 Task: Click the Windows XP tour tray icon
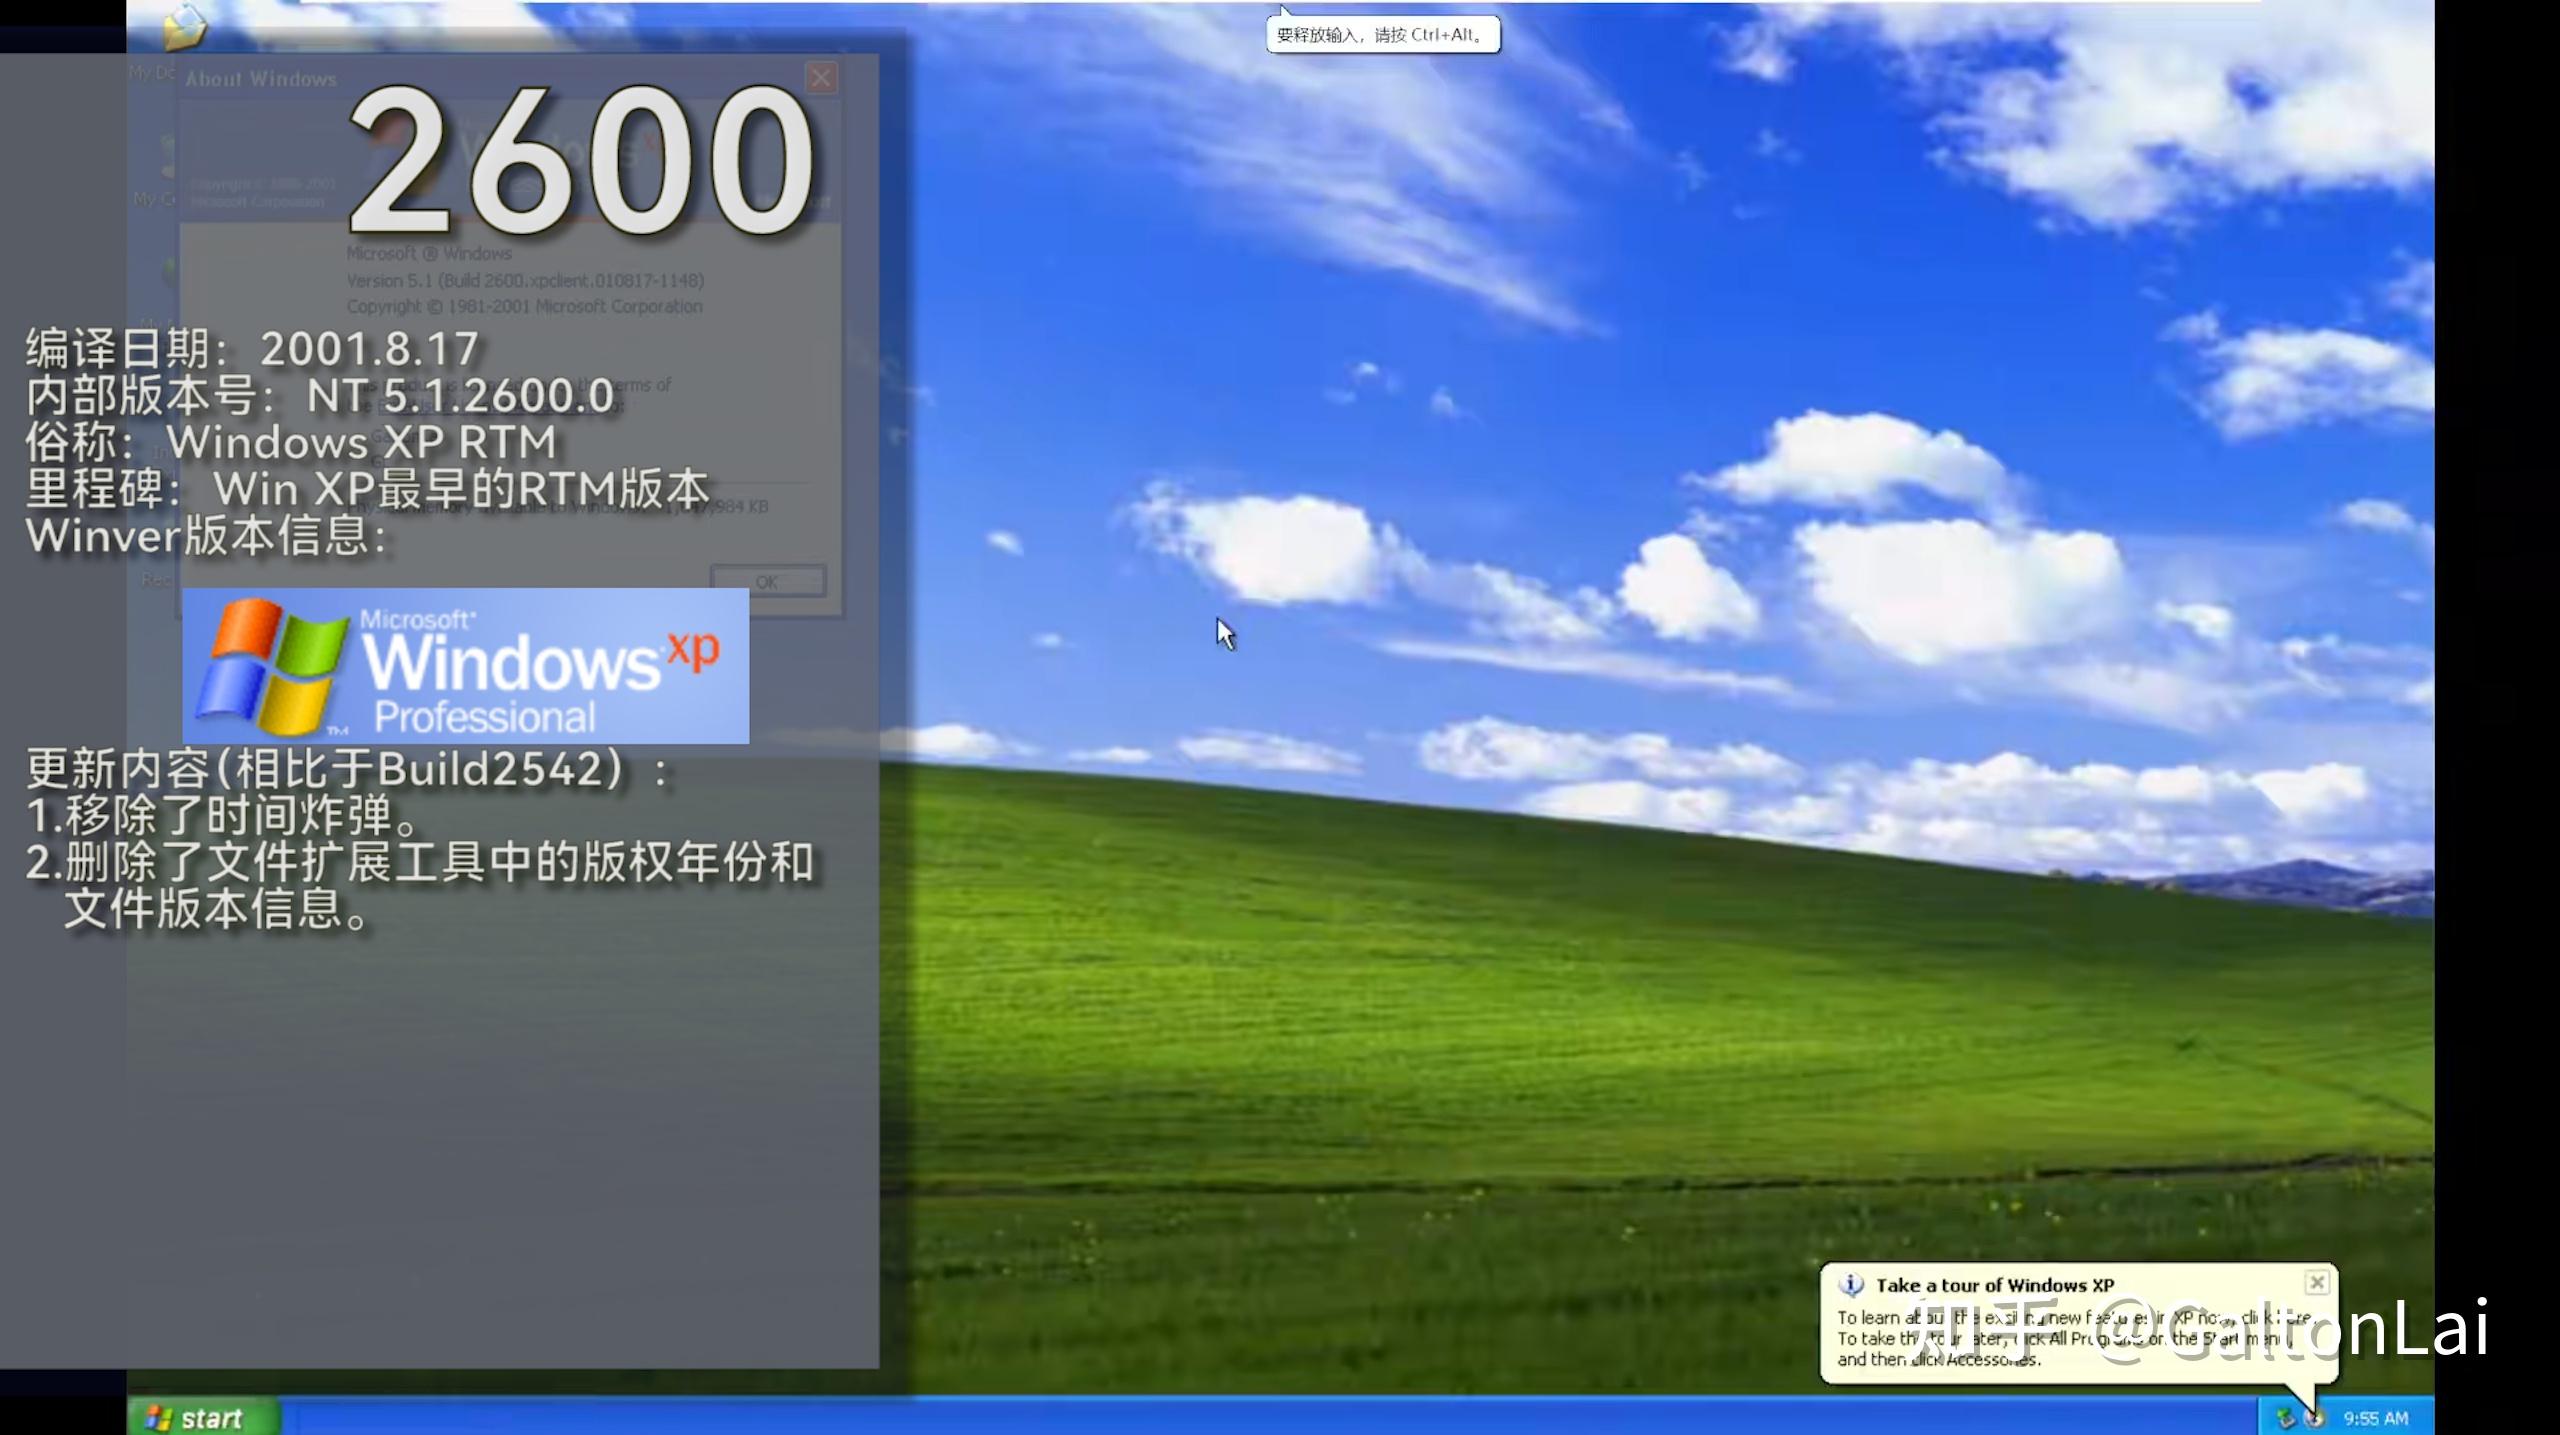pos(2314,1418)
